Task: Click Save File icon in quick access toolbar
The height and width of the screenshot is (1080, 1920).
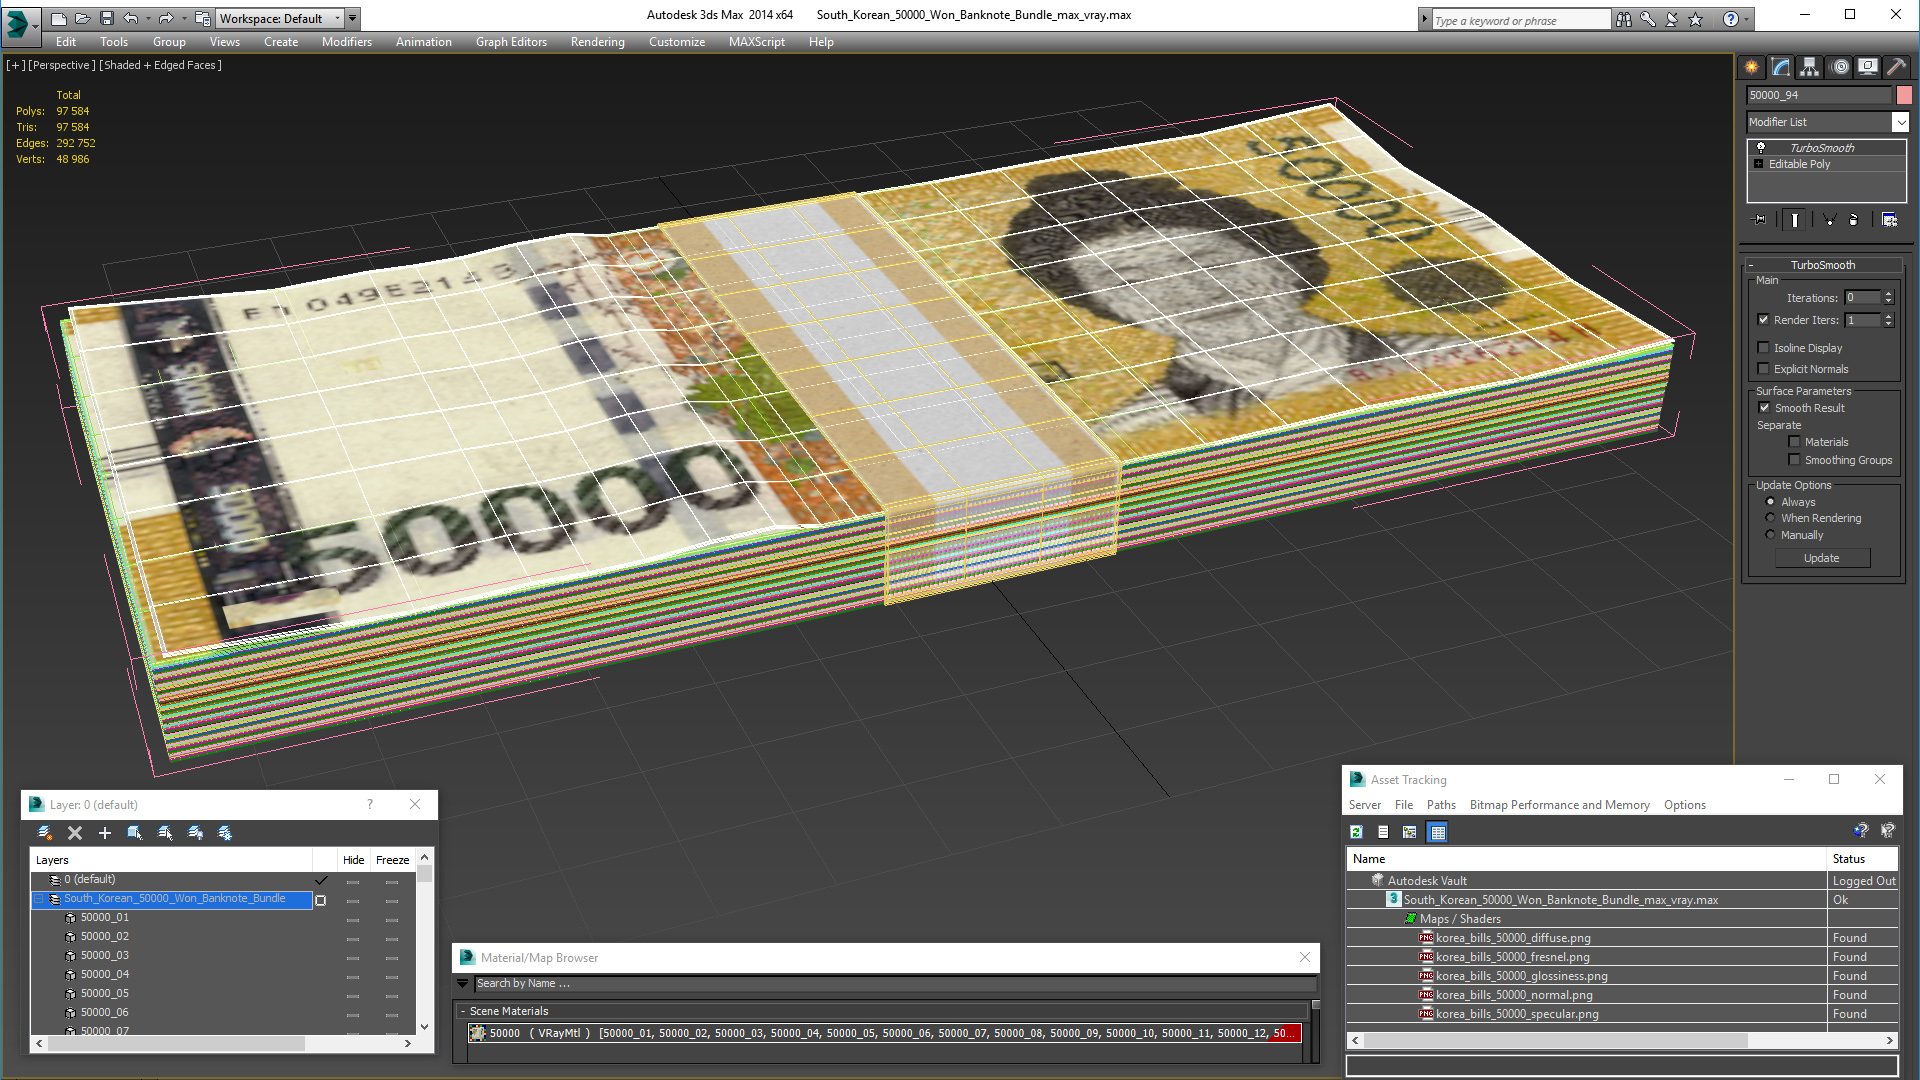Action: point(107,18)
